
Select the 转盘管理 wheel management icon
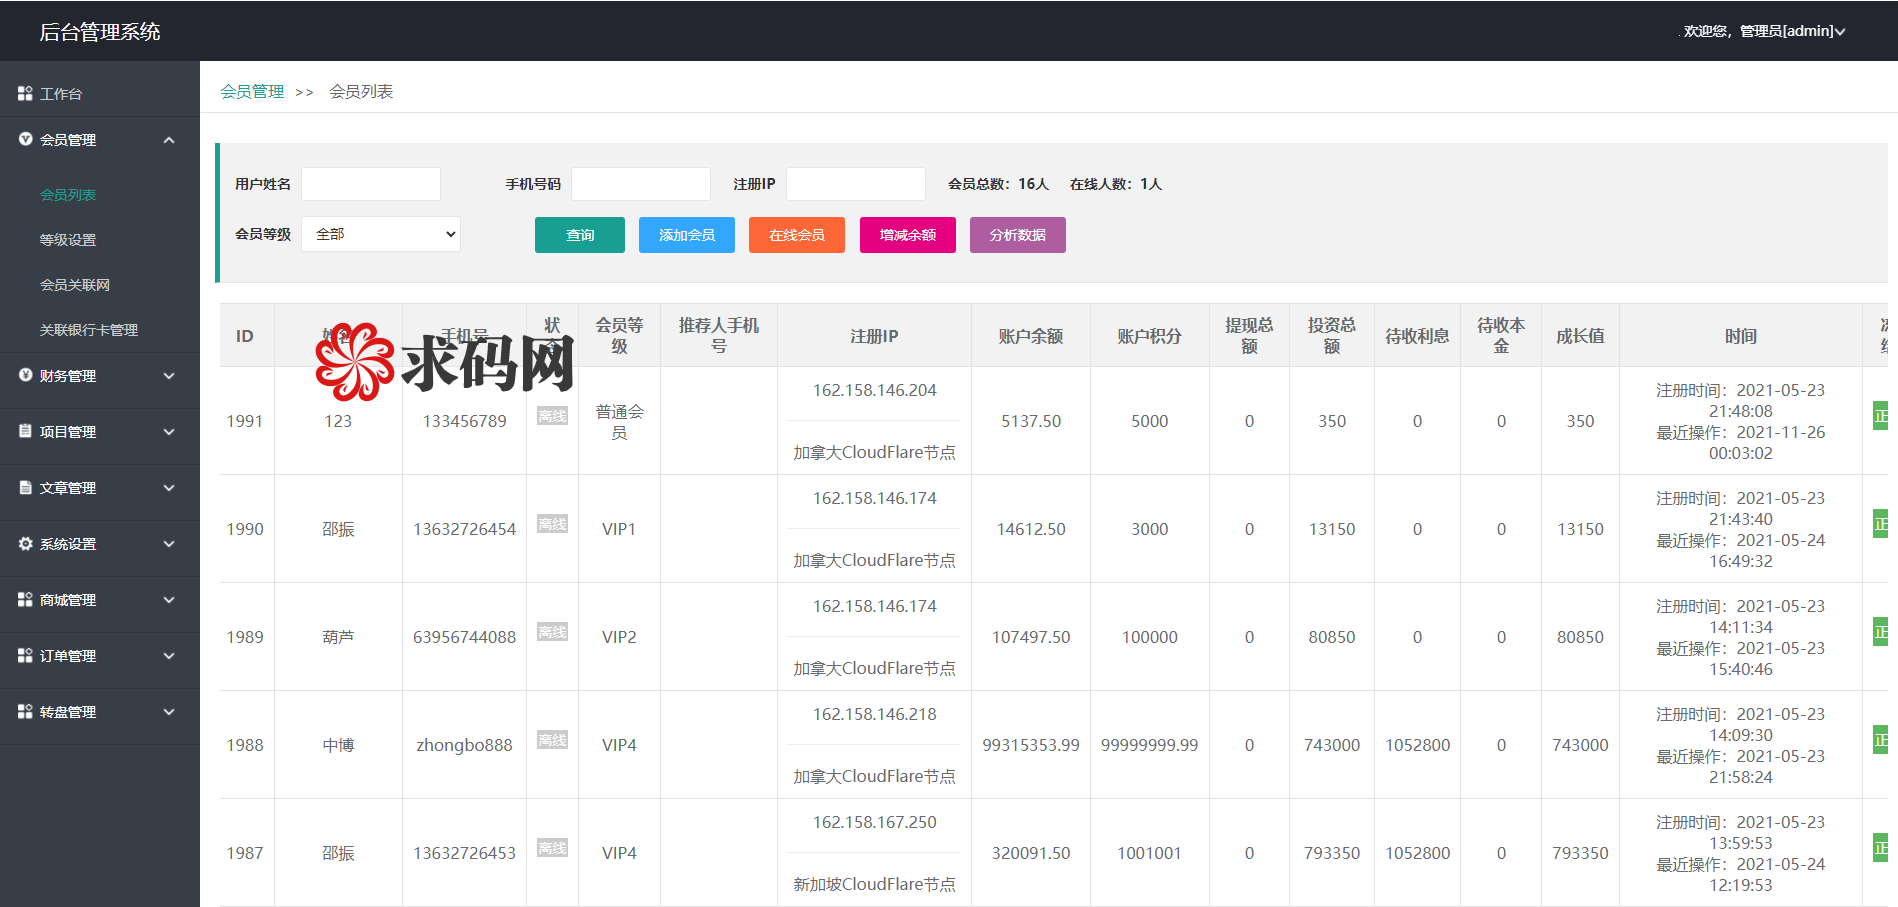(24, 712)
